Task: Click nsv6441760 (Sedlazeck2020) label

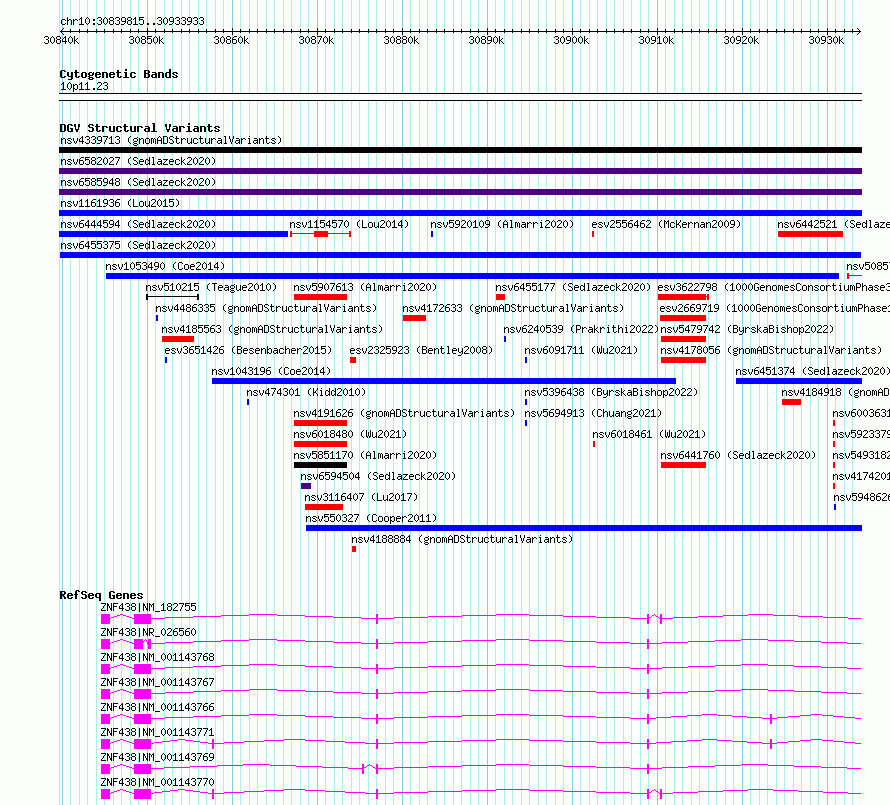Action: tap(738, 455)
